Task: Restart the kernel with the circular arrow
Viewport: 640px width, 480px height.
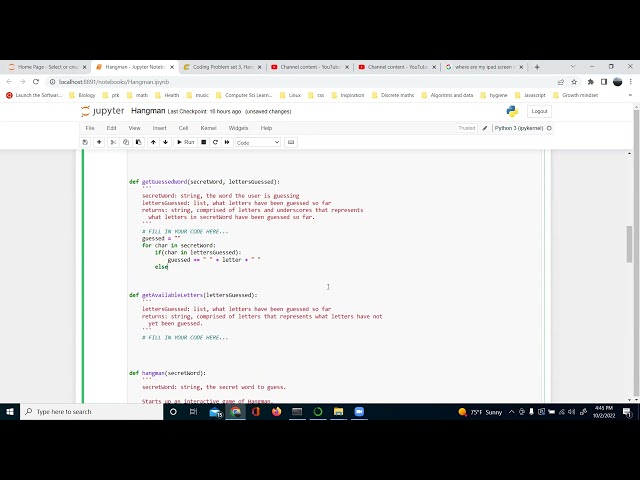Action: click(x=215, y=142)
